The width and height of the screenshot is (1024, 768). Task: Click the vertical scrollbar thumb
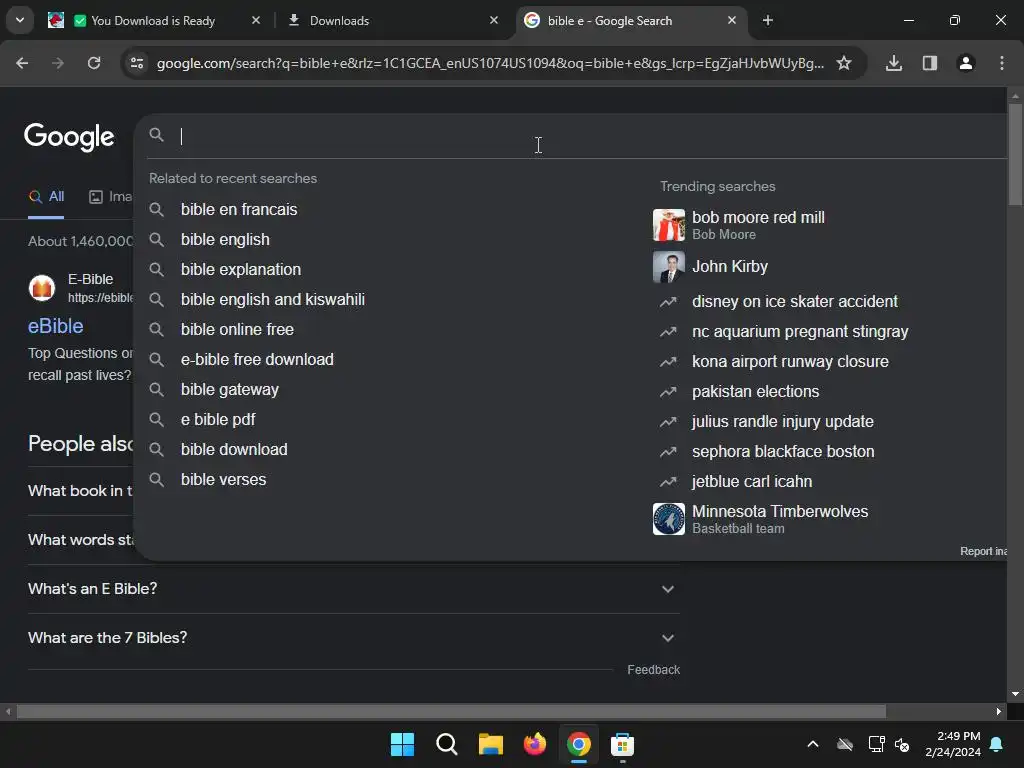1015,155
